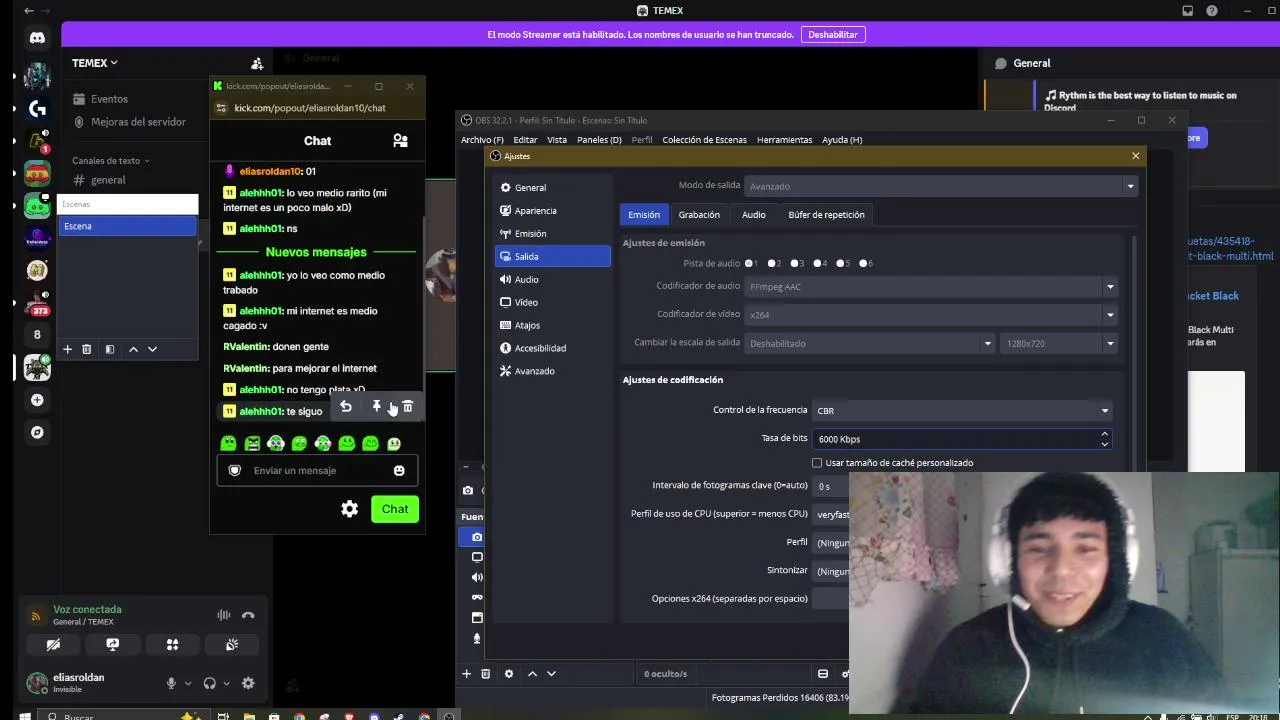Select audio track 5 radio button
The height and width of the screenshot is (720, 1280).
[841, 264]
